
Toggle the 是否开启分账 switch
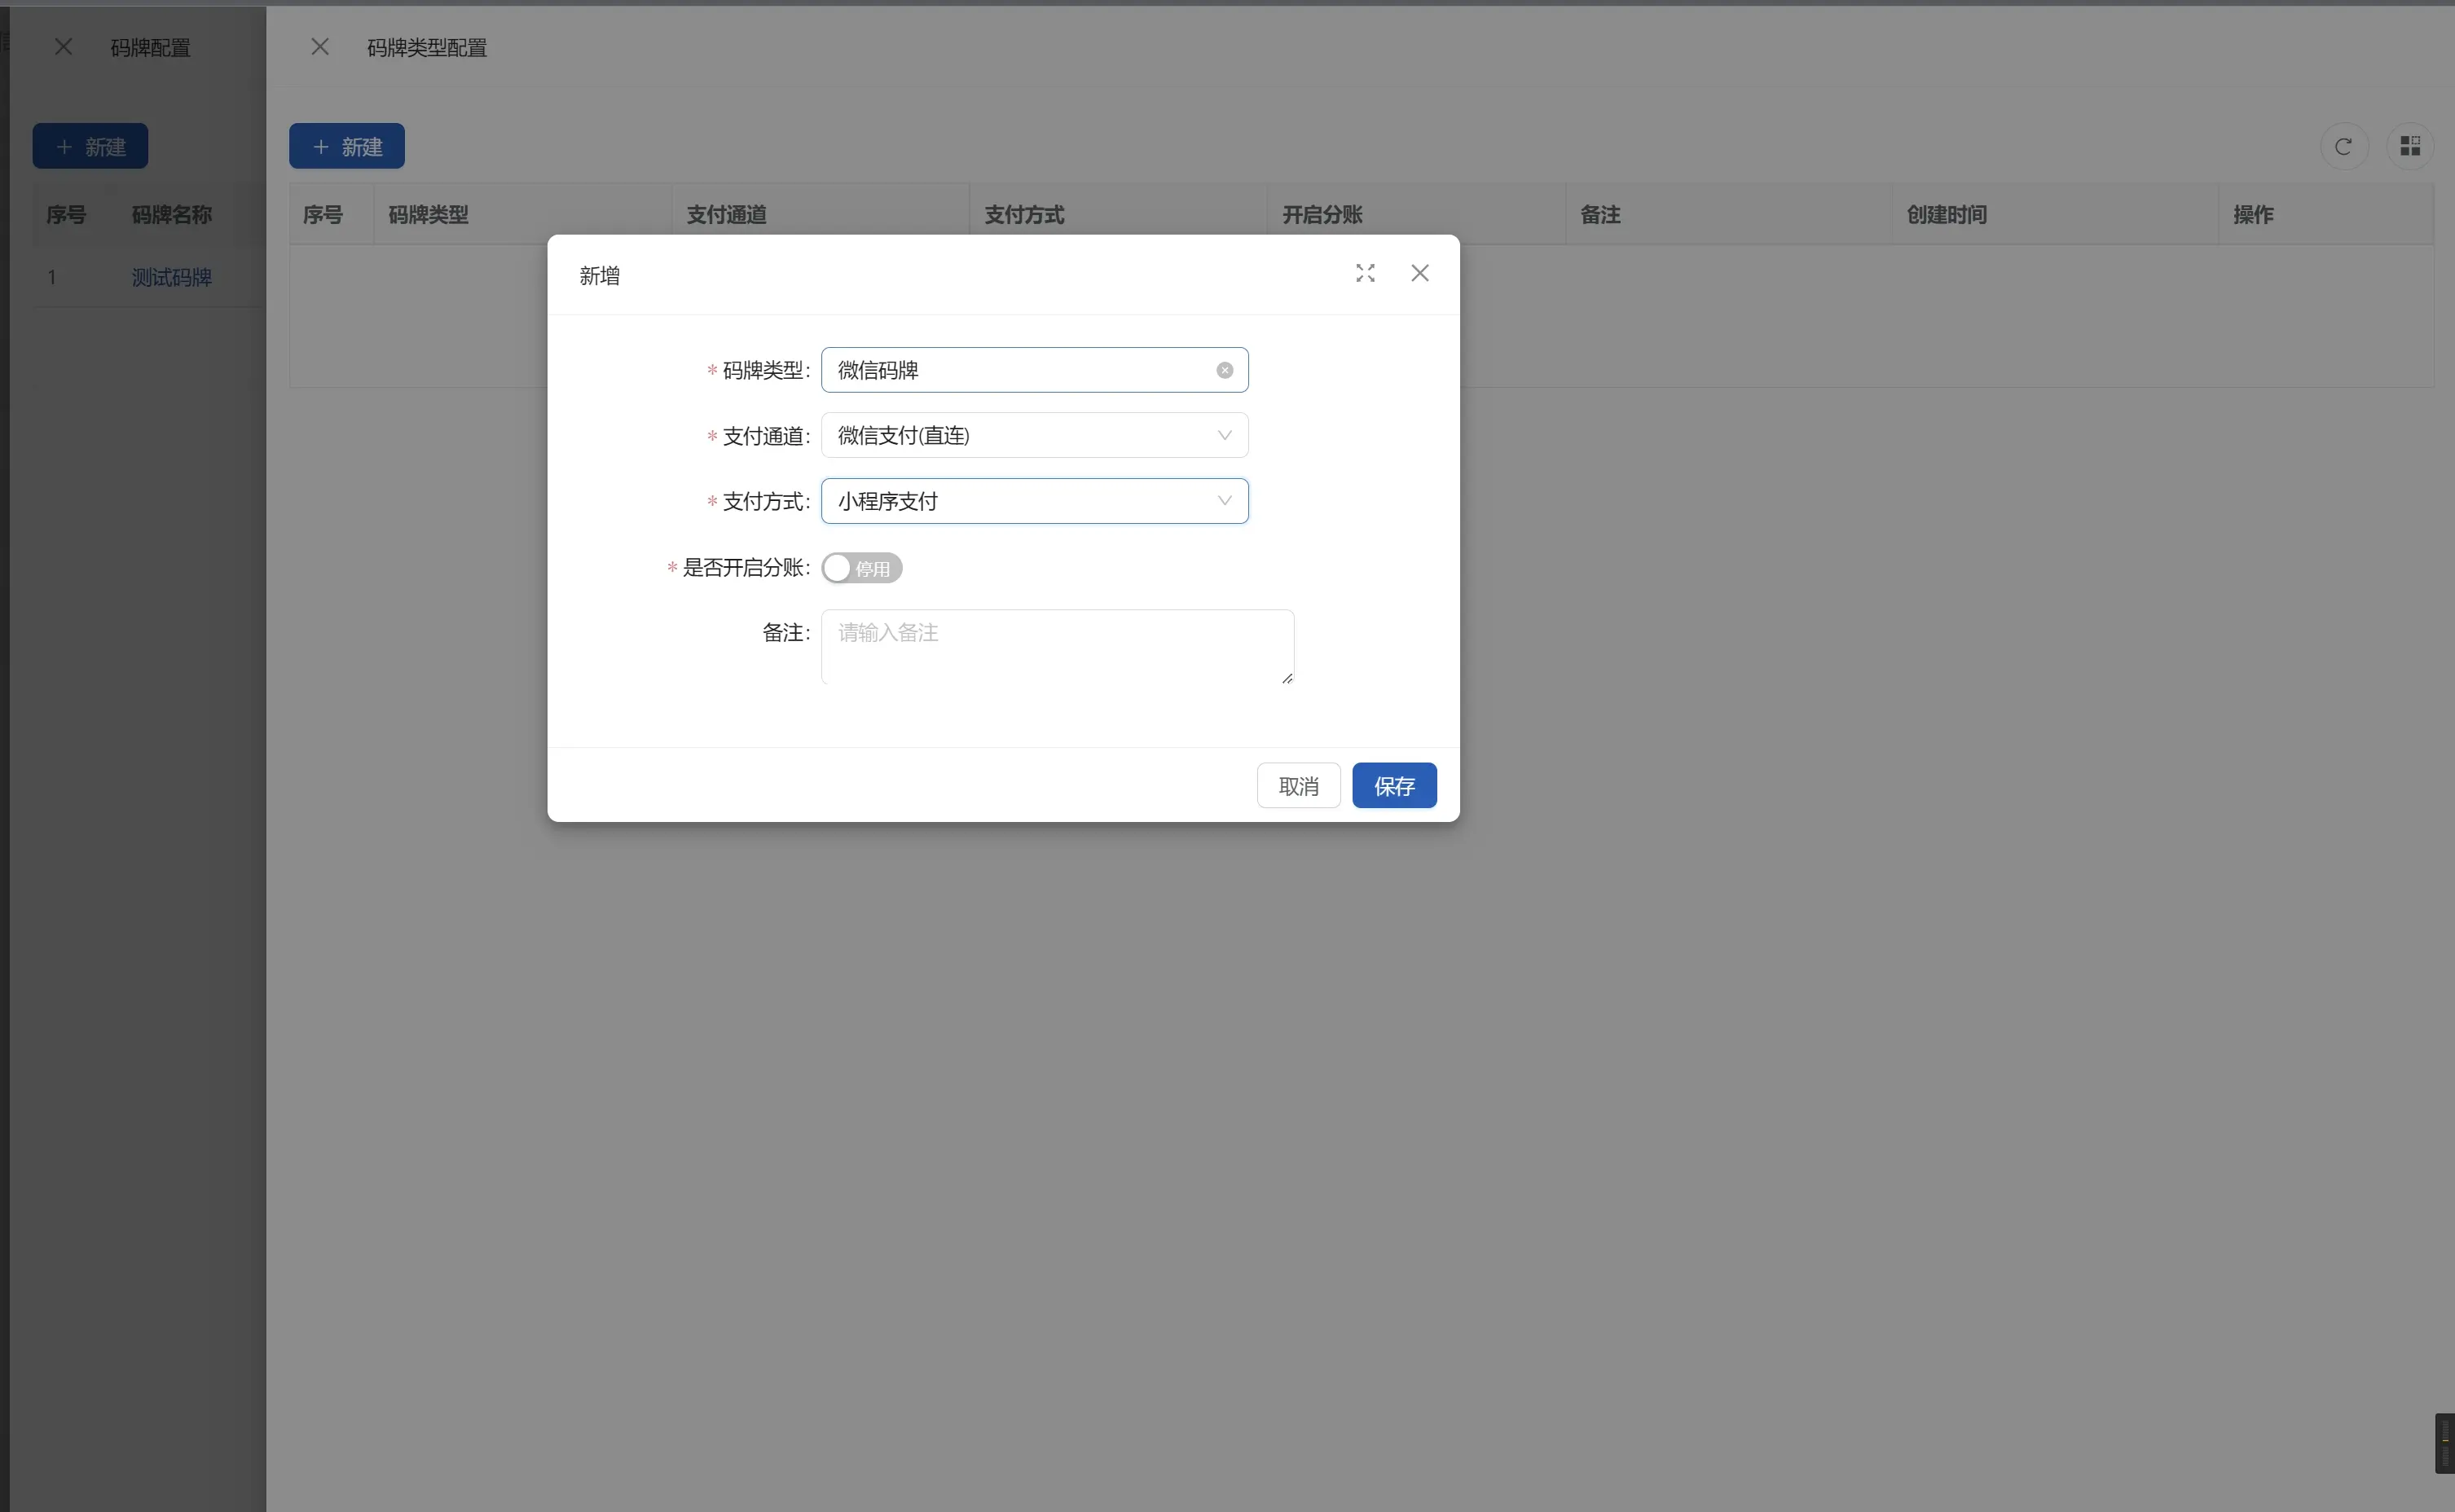click(862, 568)
